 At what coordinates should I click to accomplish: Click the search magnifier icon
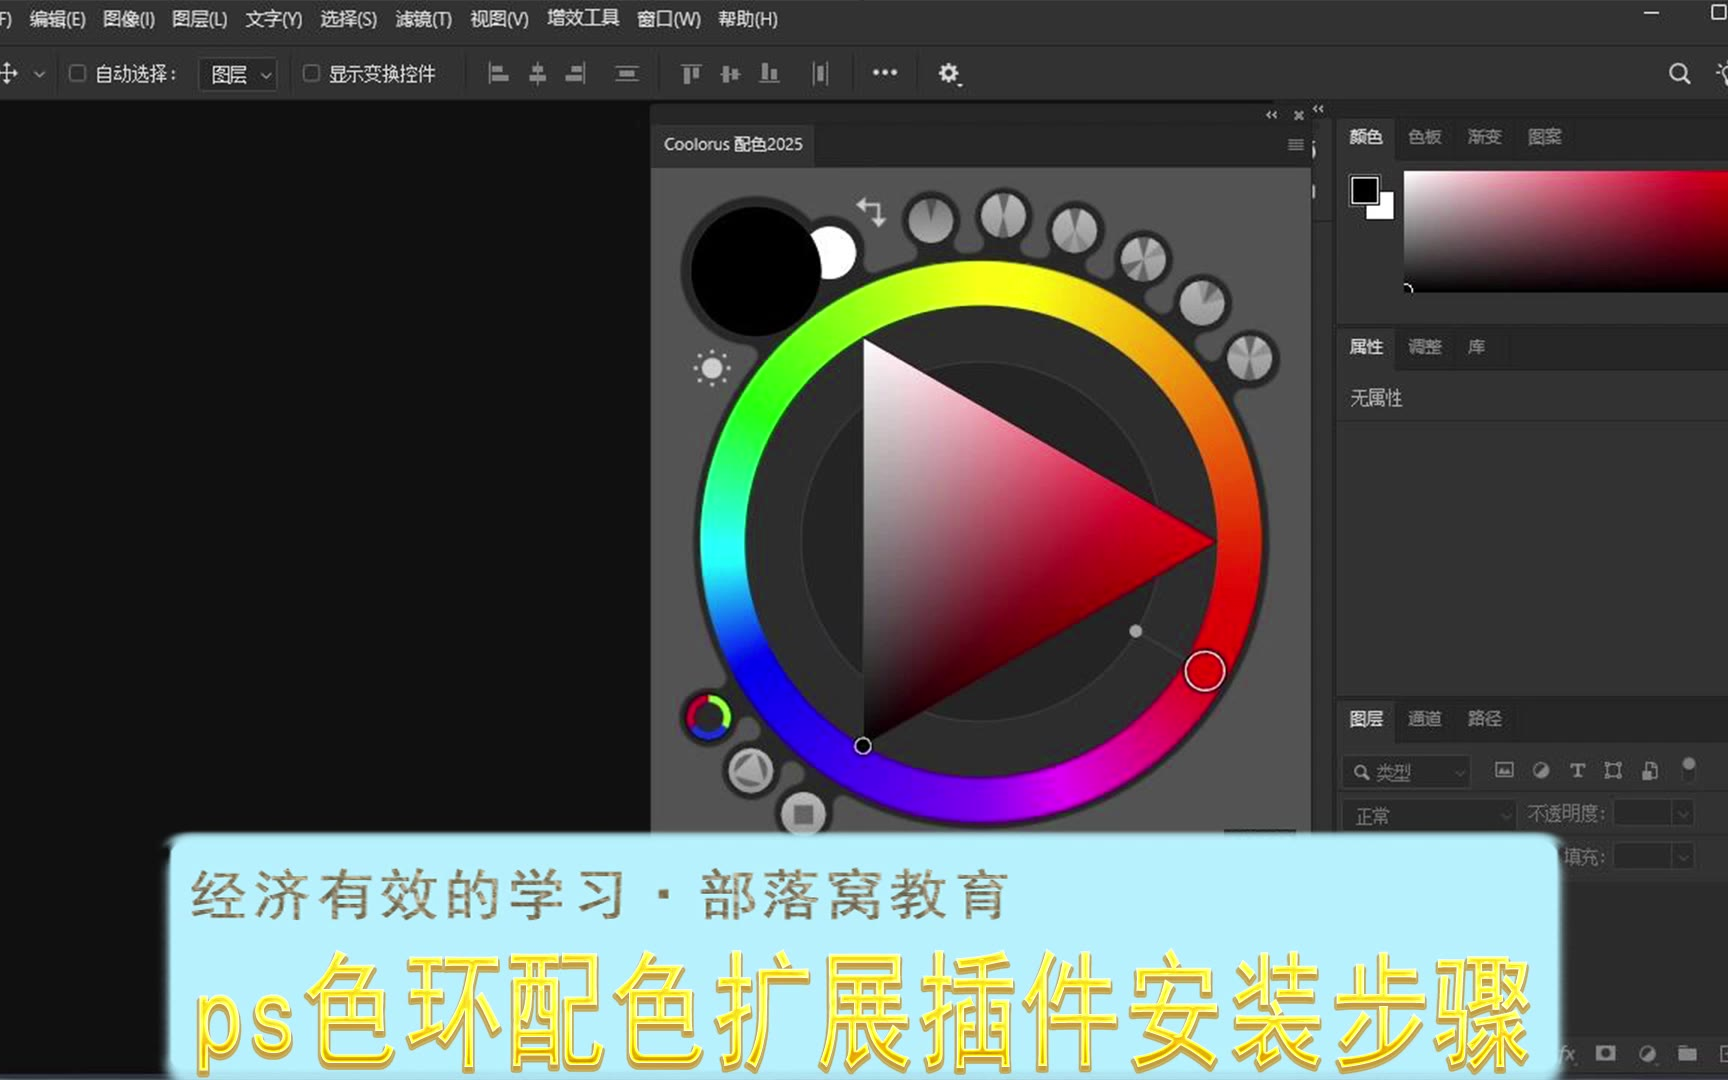1679,73
